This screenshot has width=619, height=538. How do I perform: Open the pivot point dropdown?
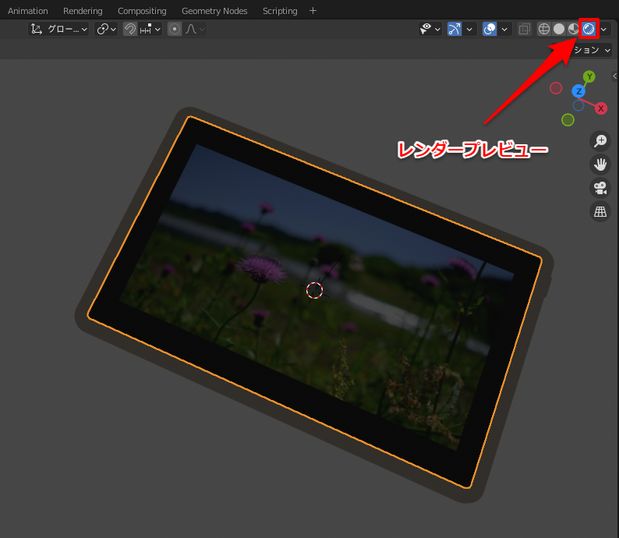coord(107,29)
